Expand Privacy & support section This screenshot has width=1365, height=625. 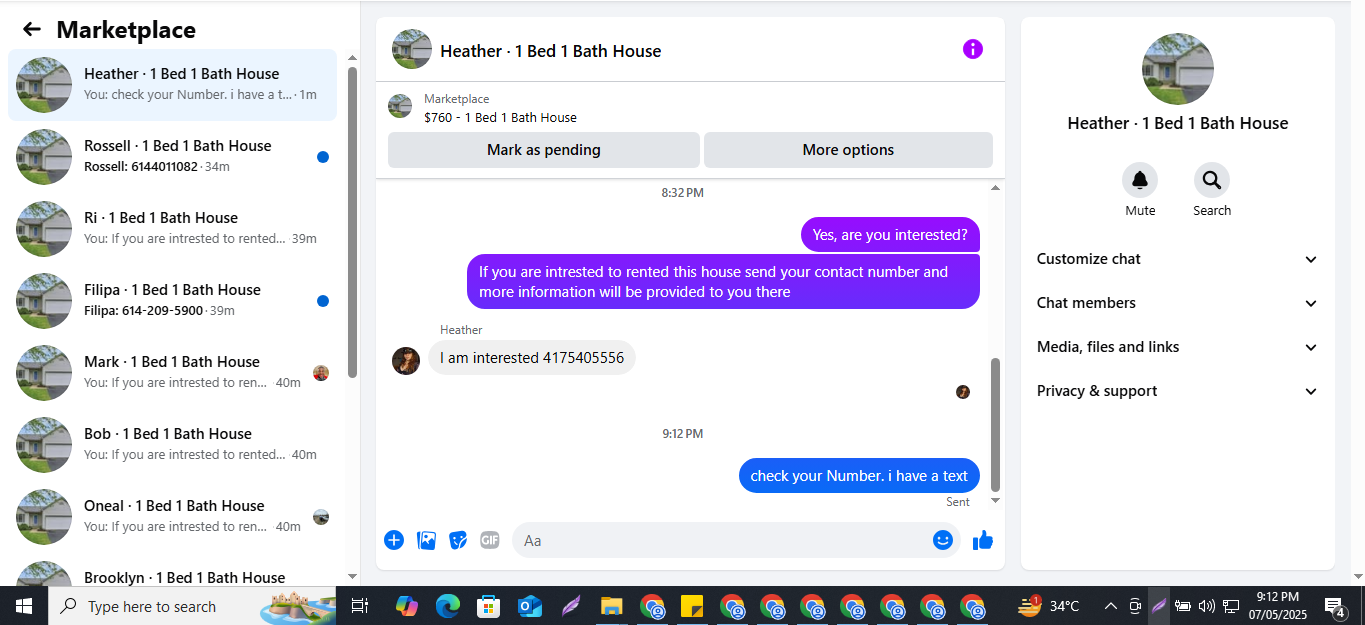[1177, 391]
